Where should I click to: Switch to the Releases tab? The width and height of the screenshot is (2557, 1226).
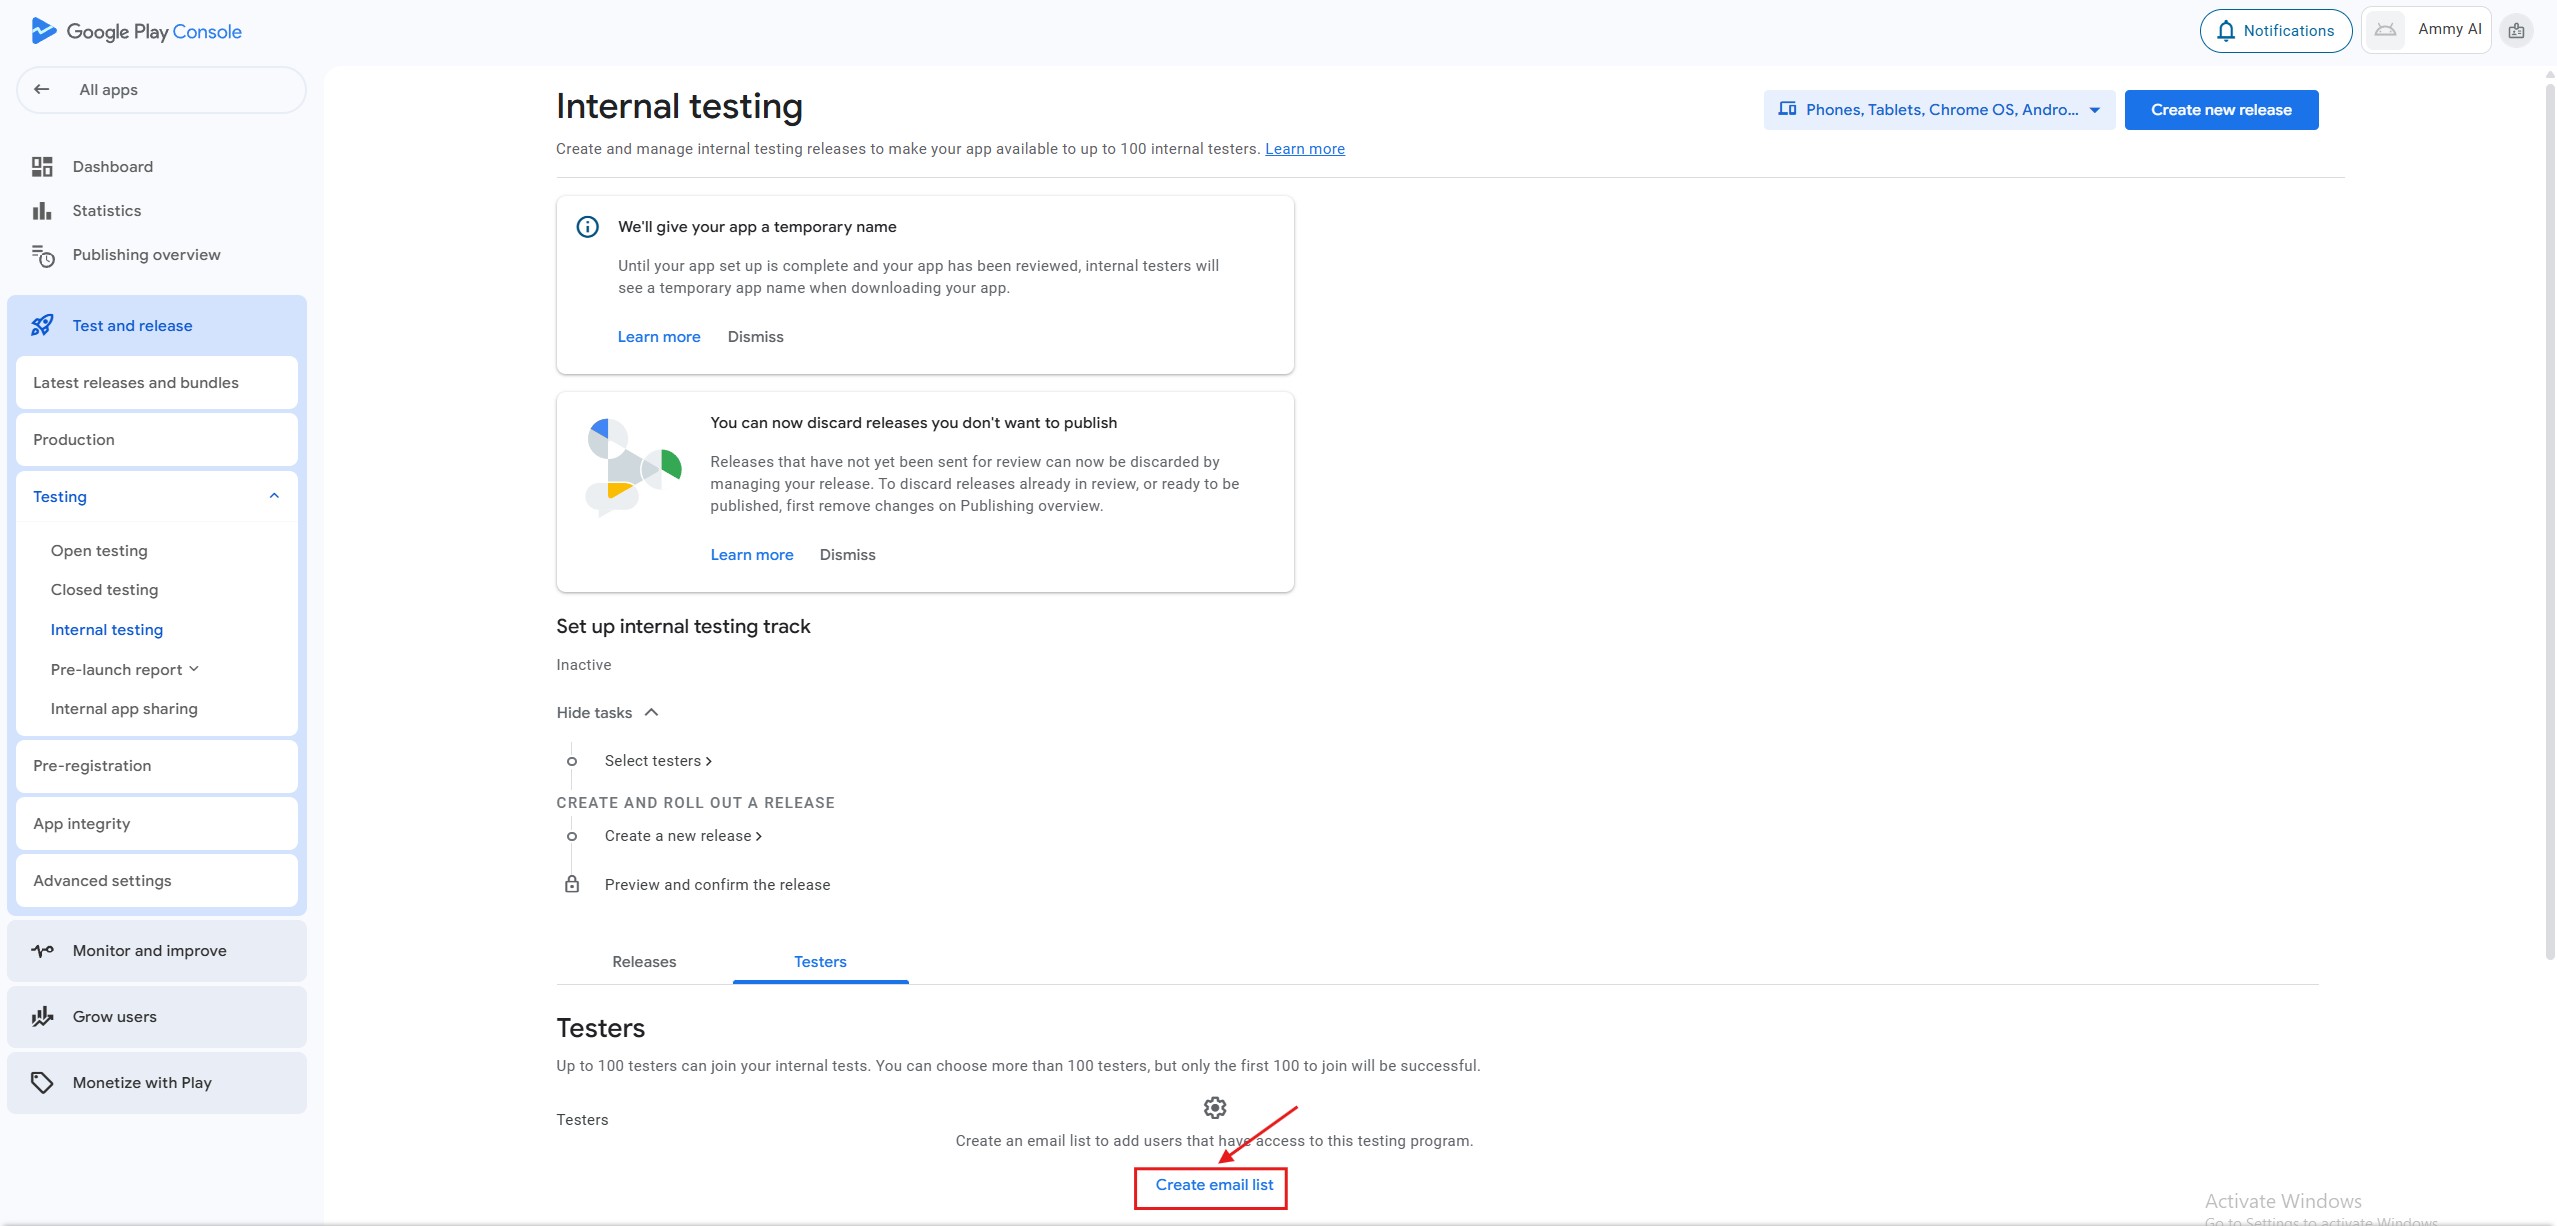click(644, 962)
